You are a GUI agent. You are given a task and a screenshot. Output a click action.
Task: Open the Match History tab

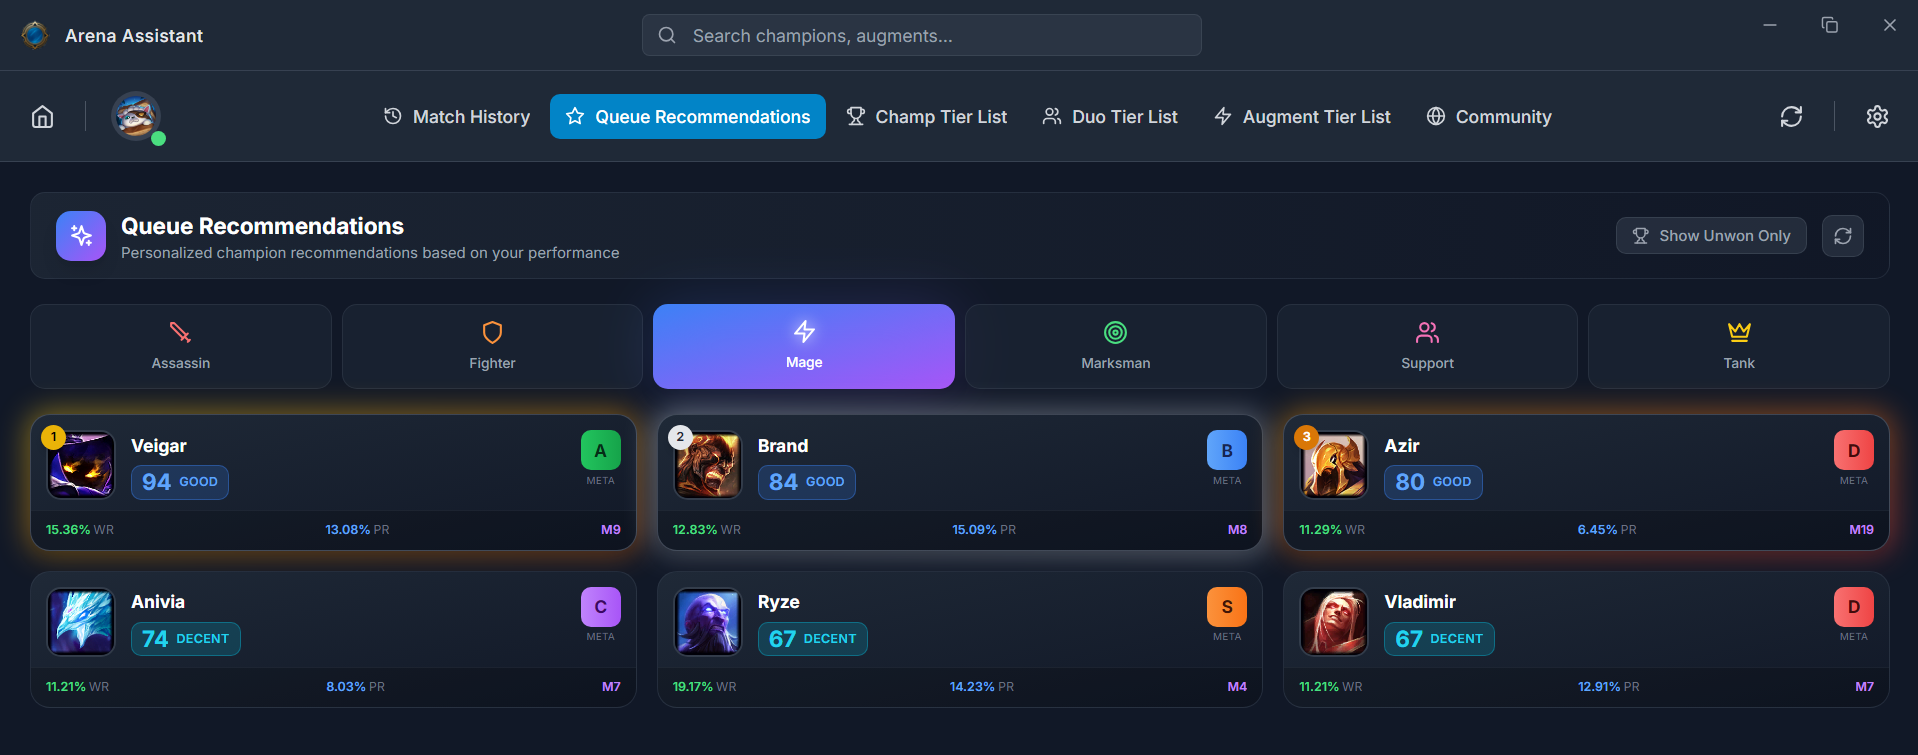click(x=457, y=117)
